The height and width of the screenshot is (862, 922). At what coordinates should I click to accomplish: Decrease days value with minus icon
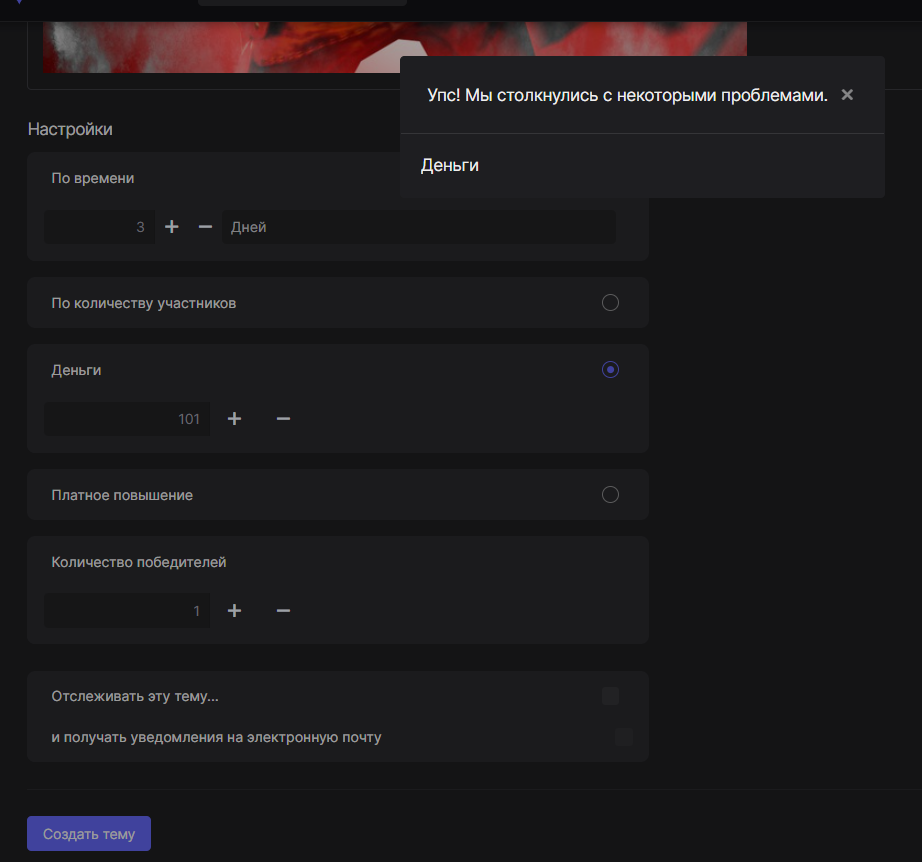[205, 227]
